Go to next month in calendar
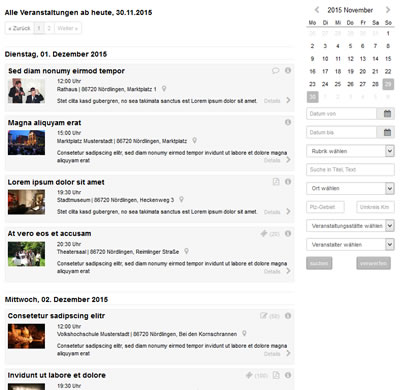 pyautogui.click(x=388, y=10)
